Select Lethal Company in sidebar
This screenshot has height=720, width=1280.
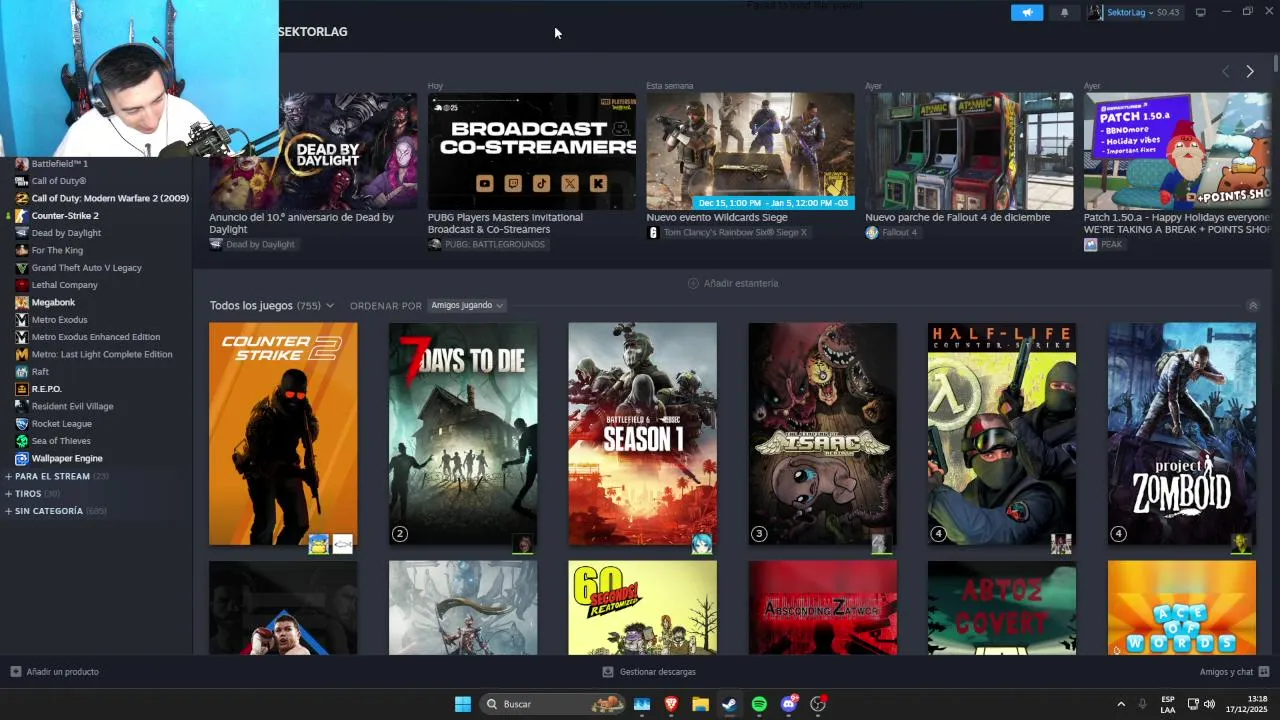[x=64, y=285]
